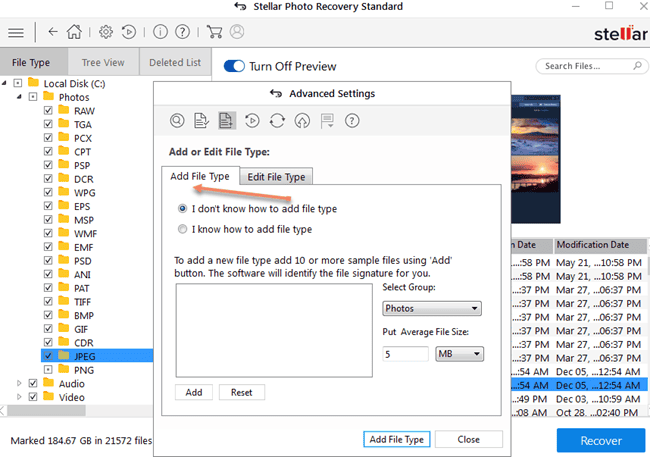Uncheck the JPEG checkbox
The width and height of the screenshot is (650, 457).
pos(48,356)
